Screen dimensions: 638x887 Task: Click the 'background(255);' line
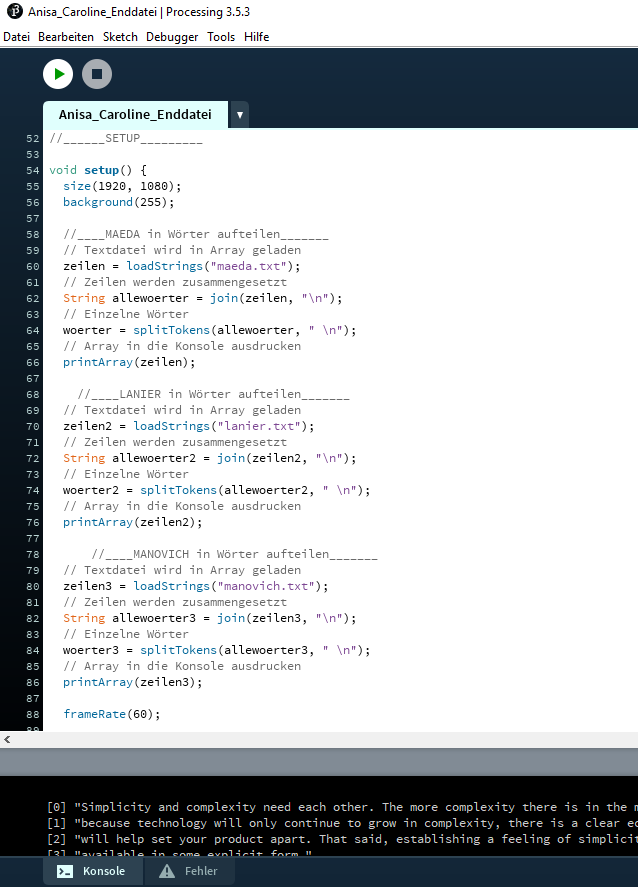(x=119, y=202)
